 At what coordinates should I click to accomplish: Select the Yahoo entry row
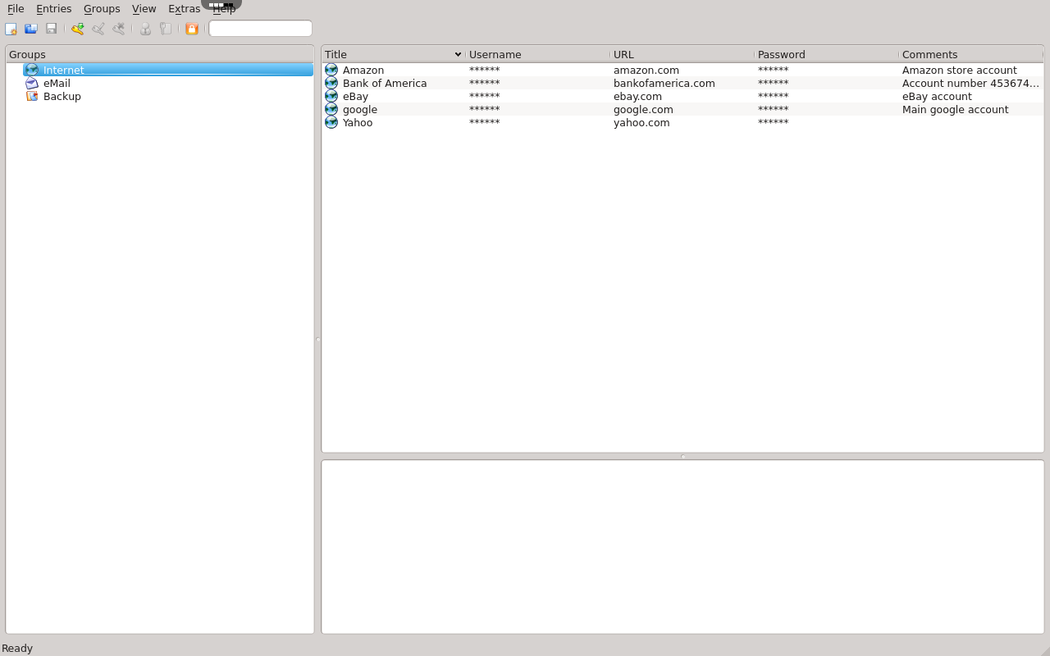coord(357,122)
